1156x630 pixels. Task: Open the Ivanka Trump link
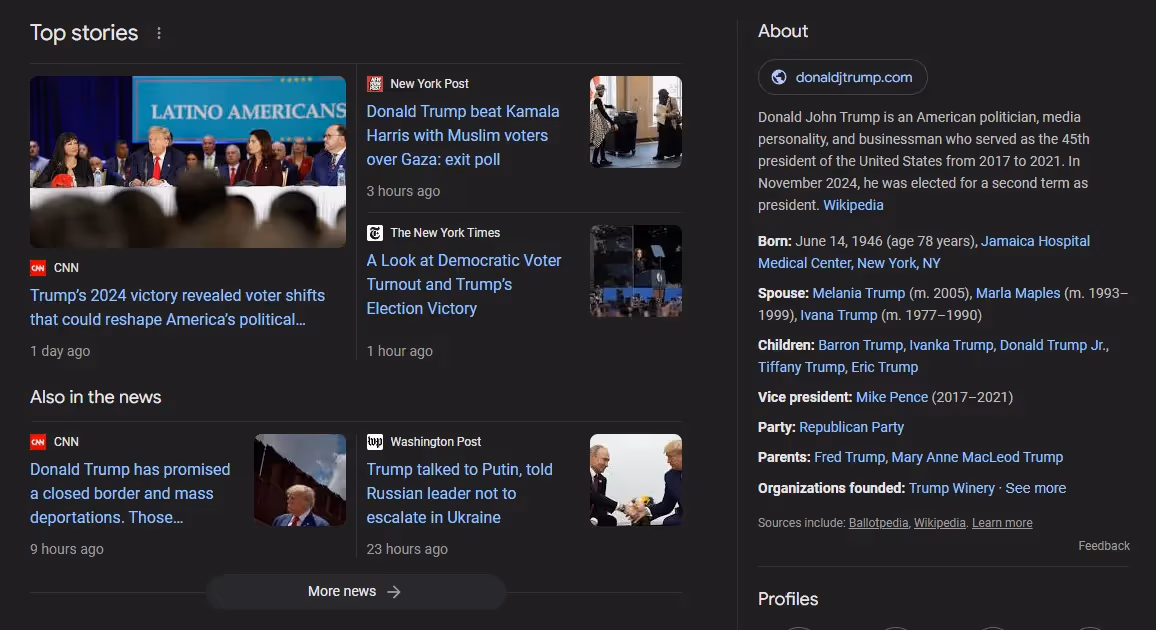click(951, 346)
